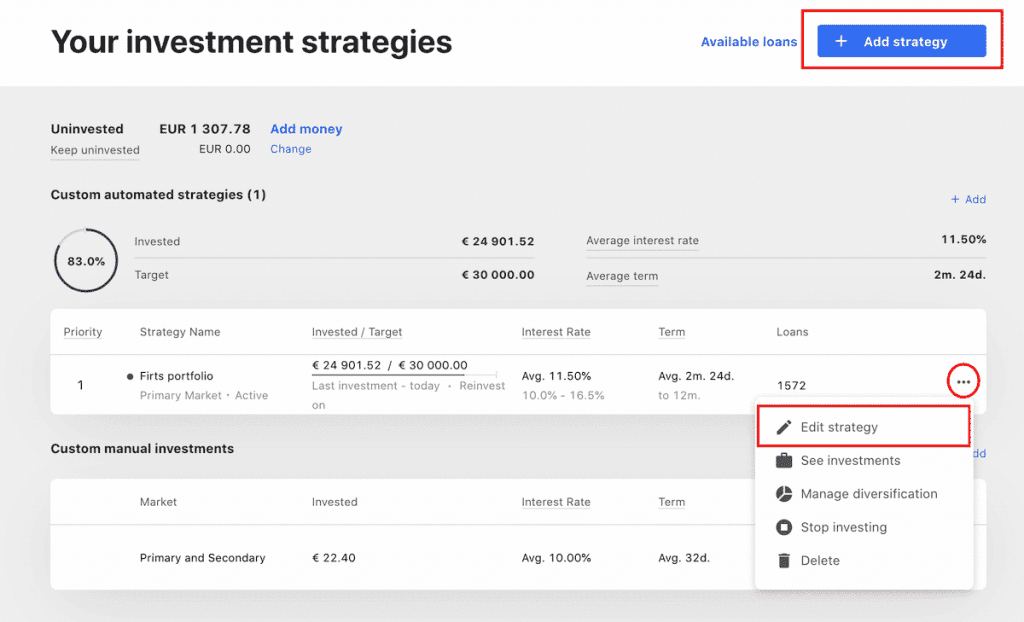Click the briefcase icon for See investments
The height and width of the screenshot is (622, 1024).
click(784, 461)
